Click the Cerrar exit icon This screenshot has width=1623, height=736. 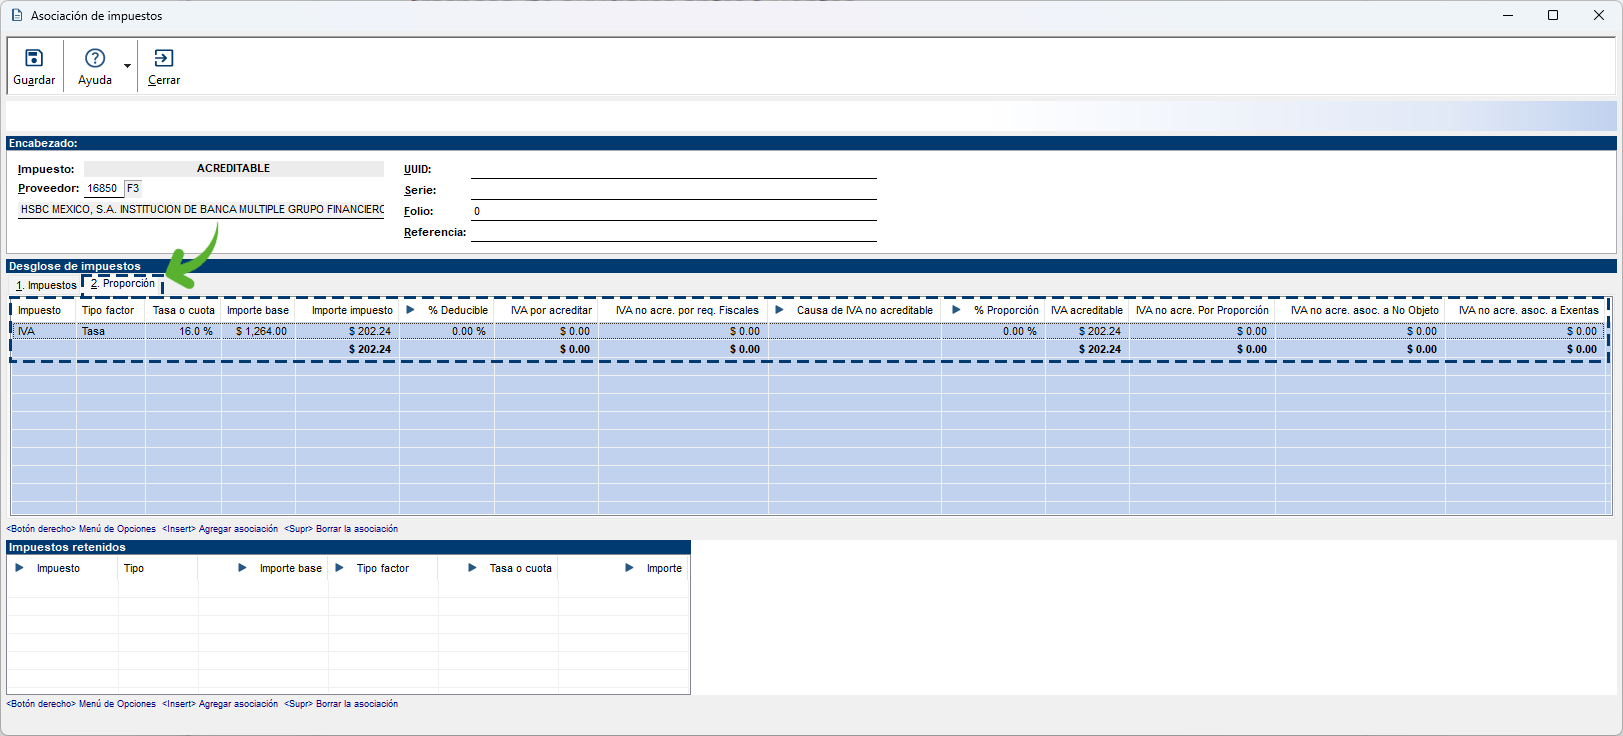point(164,58)
